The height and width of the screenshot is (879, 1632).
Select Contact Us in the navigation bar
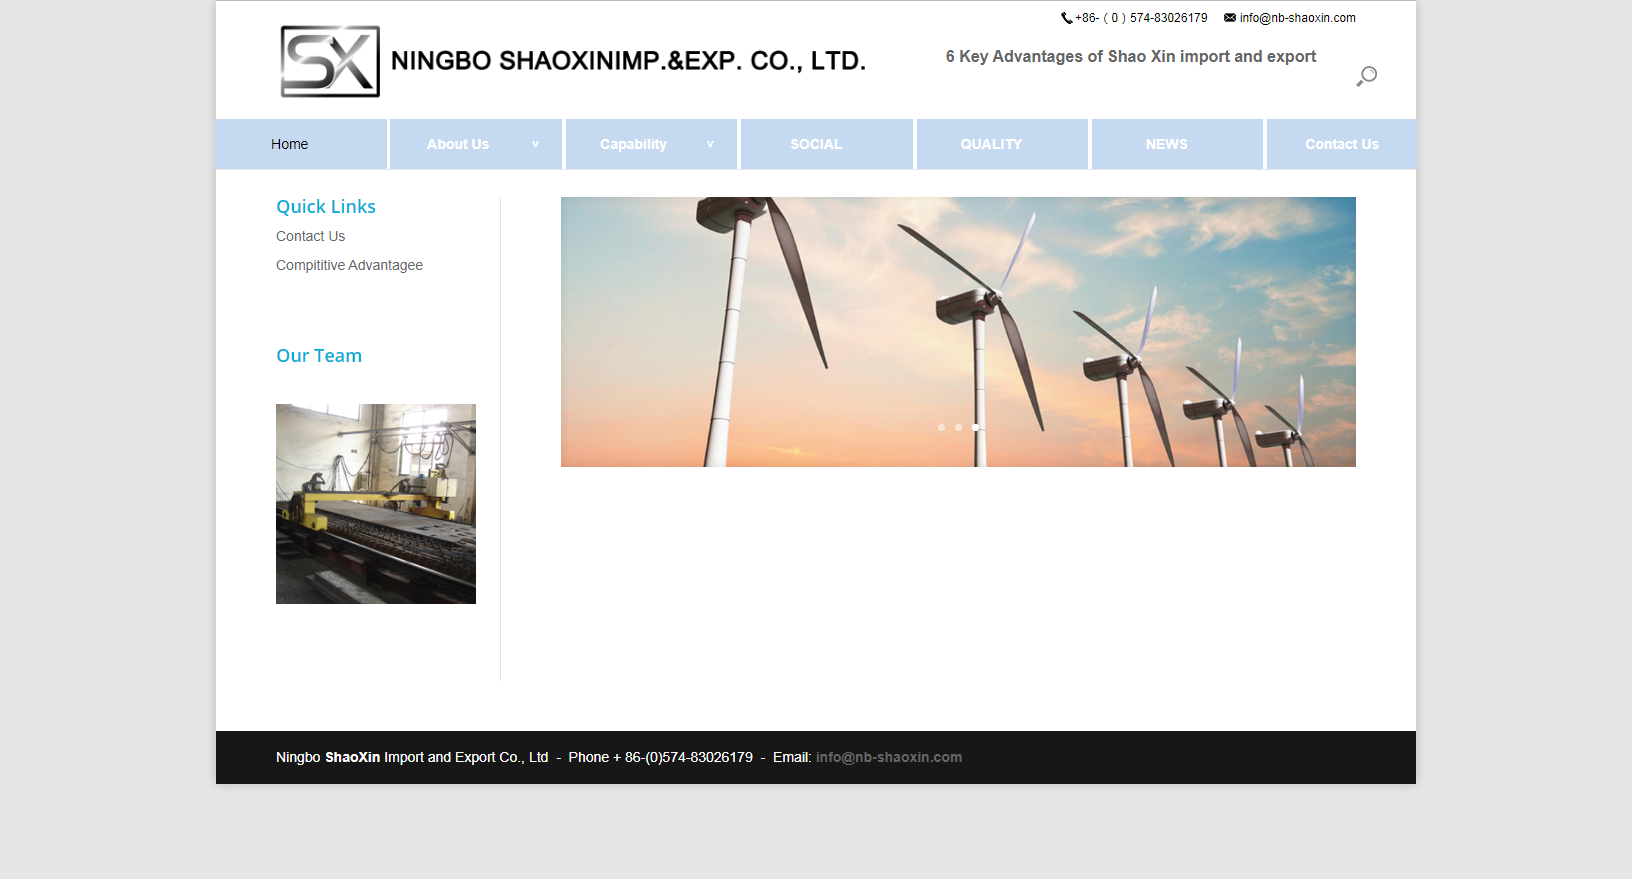[1341, 144]
